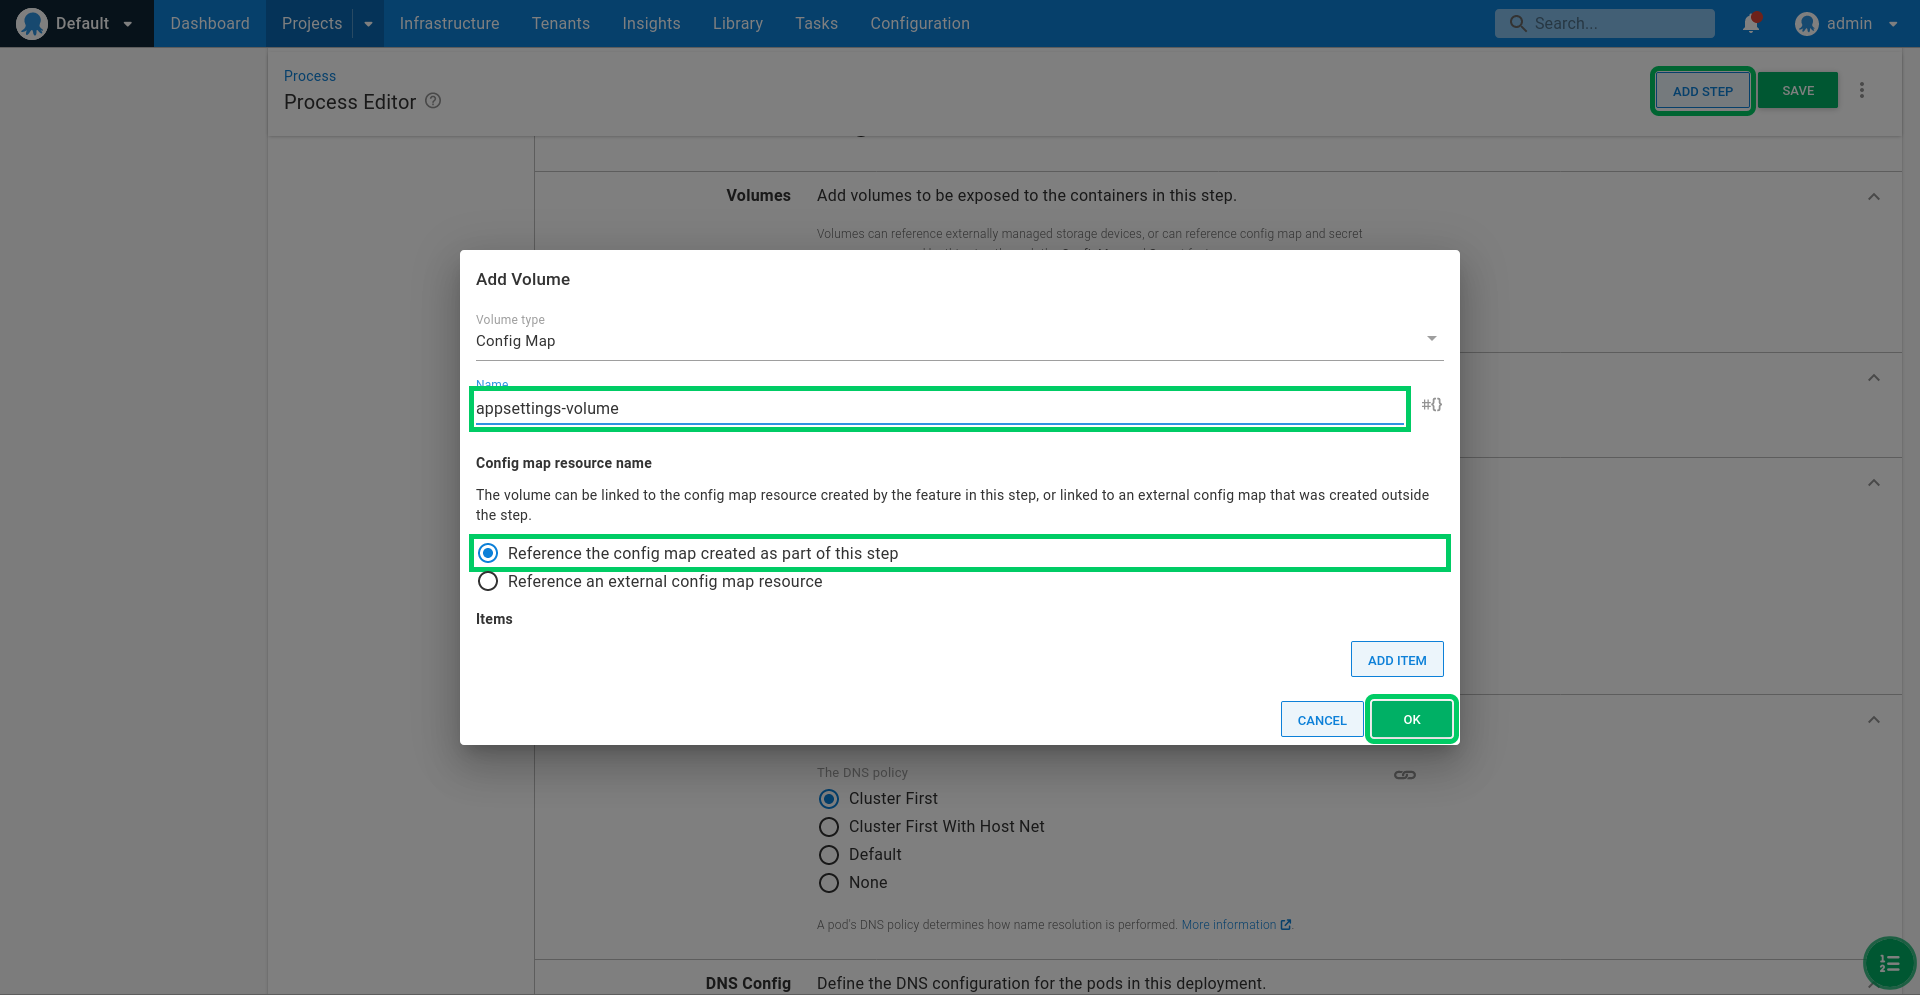Image resolution: width=1920 pixels, height=995 pixels.
Task: Open Library menu item
Action: pos(738,23)
